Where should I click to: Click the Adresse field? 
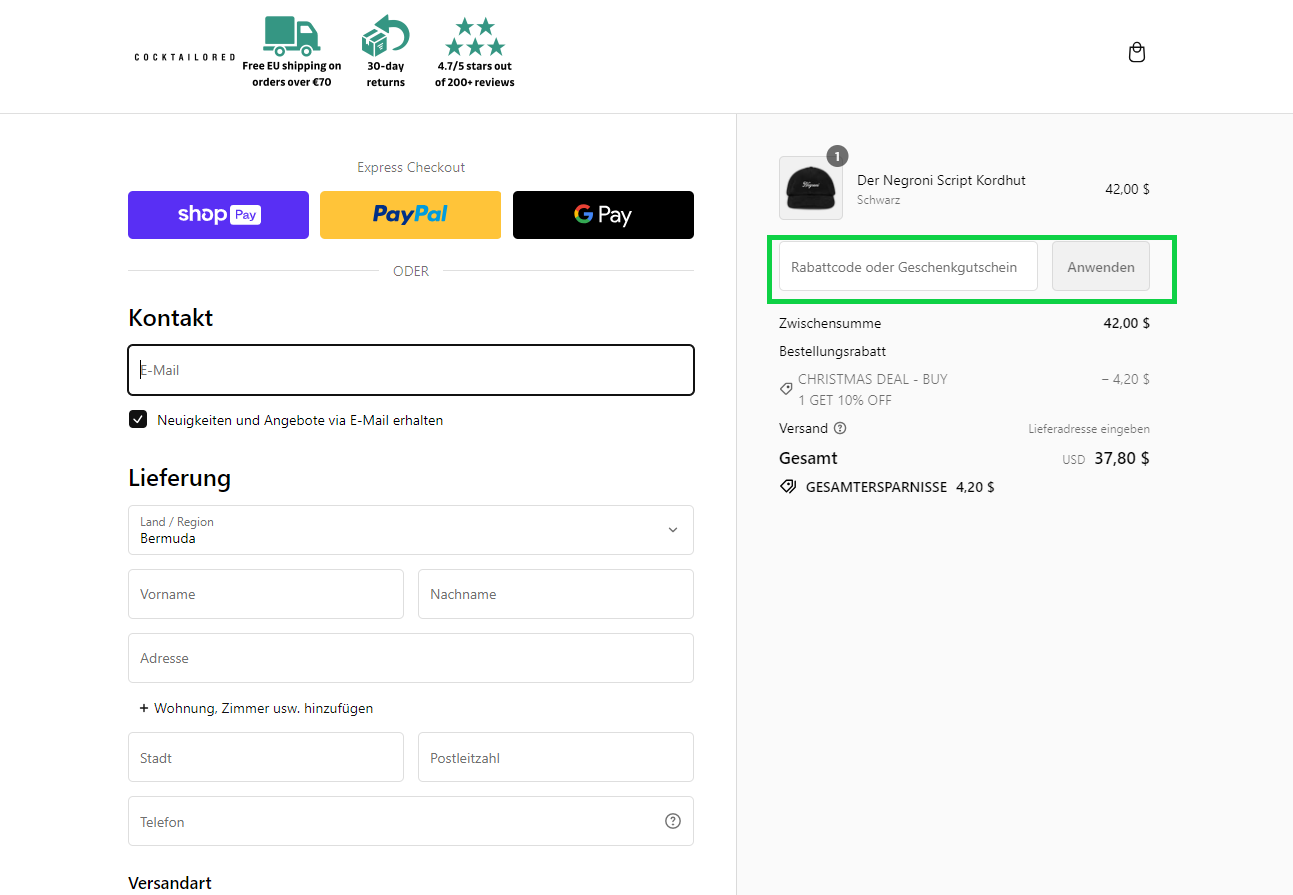coord(411,658)
